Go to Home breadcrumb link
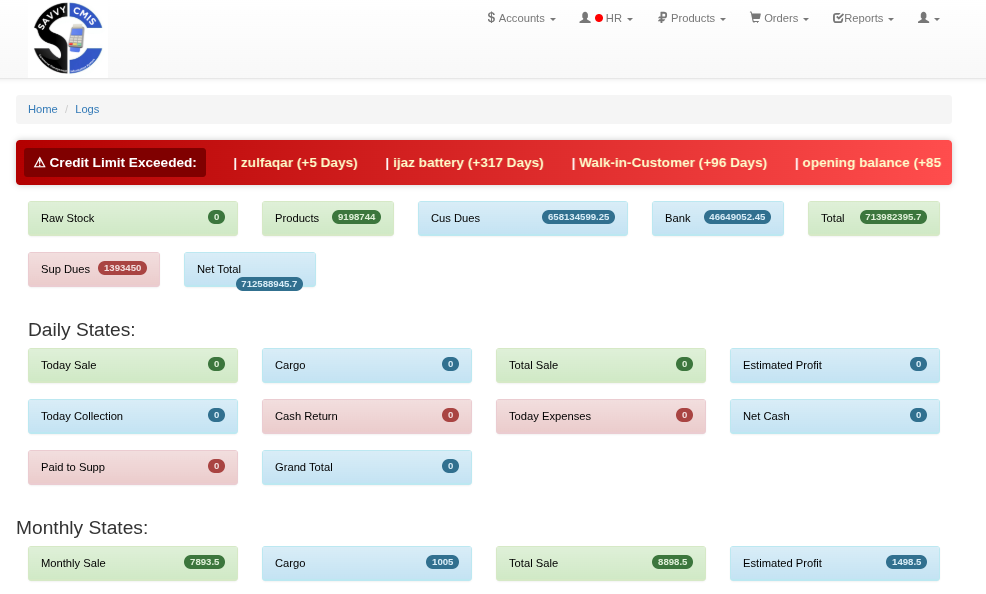Viewport: 986px width, 594px height. click(43, 109)
